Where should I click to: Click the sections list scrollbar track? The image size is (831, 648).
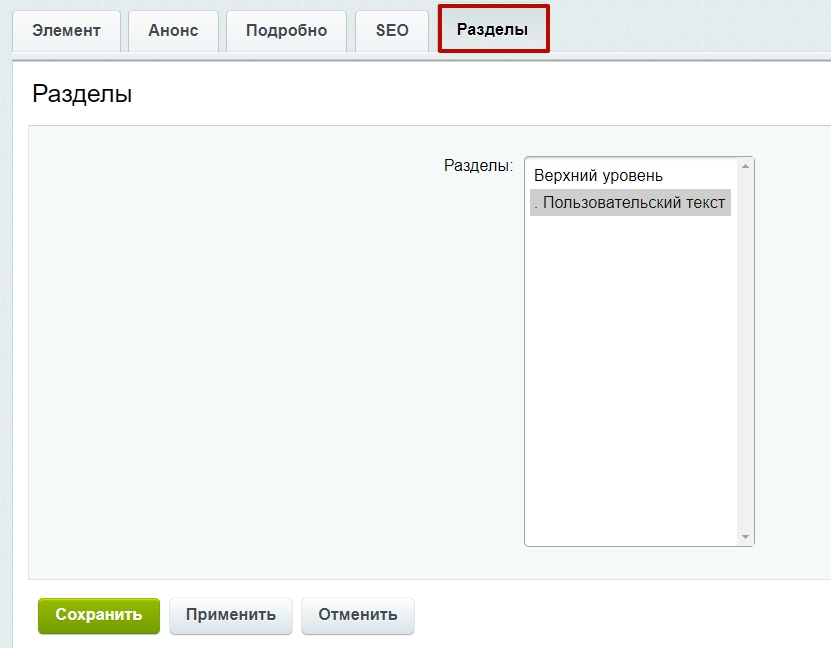(x=745, y=352)
